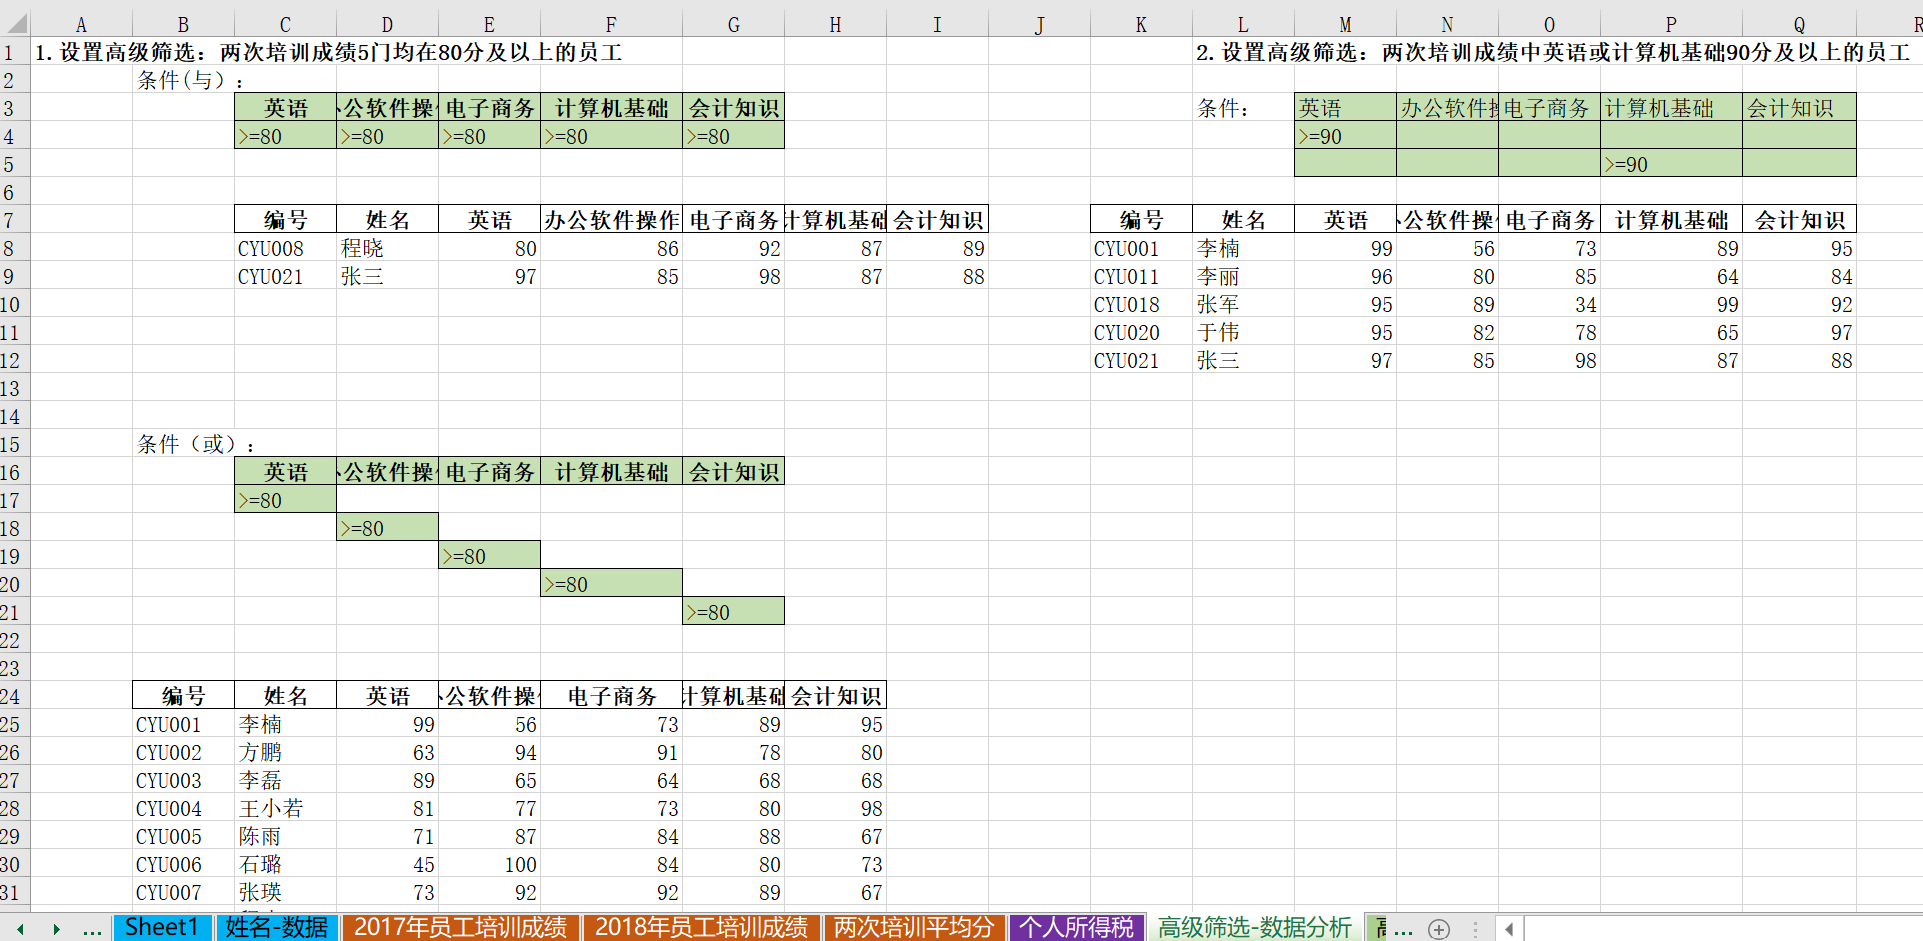Select the title cell starting with '1. 设置高级筛选'
Image resolution: width=1923 pixels, height=941 pixels.
click(x=329, y=52)
